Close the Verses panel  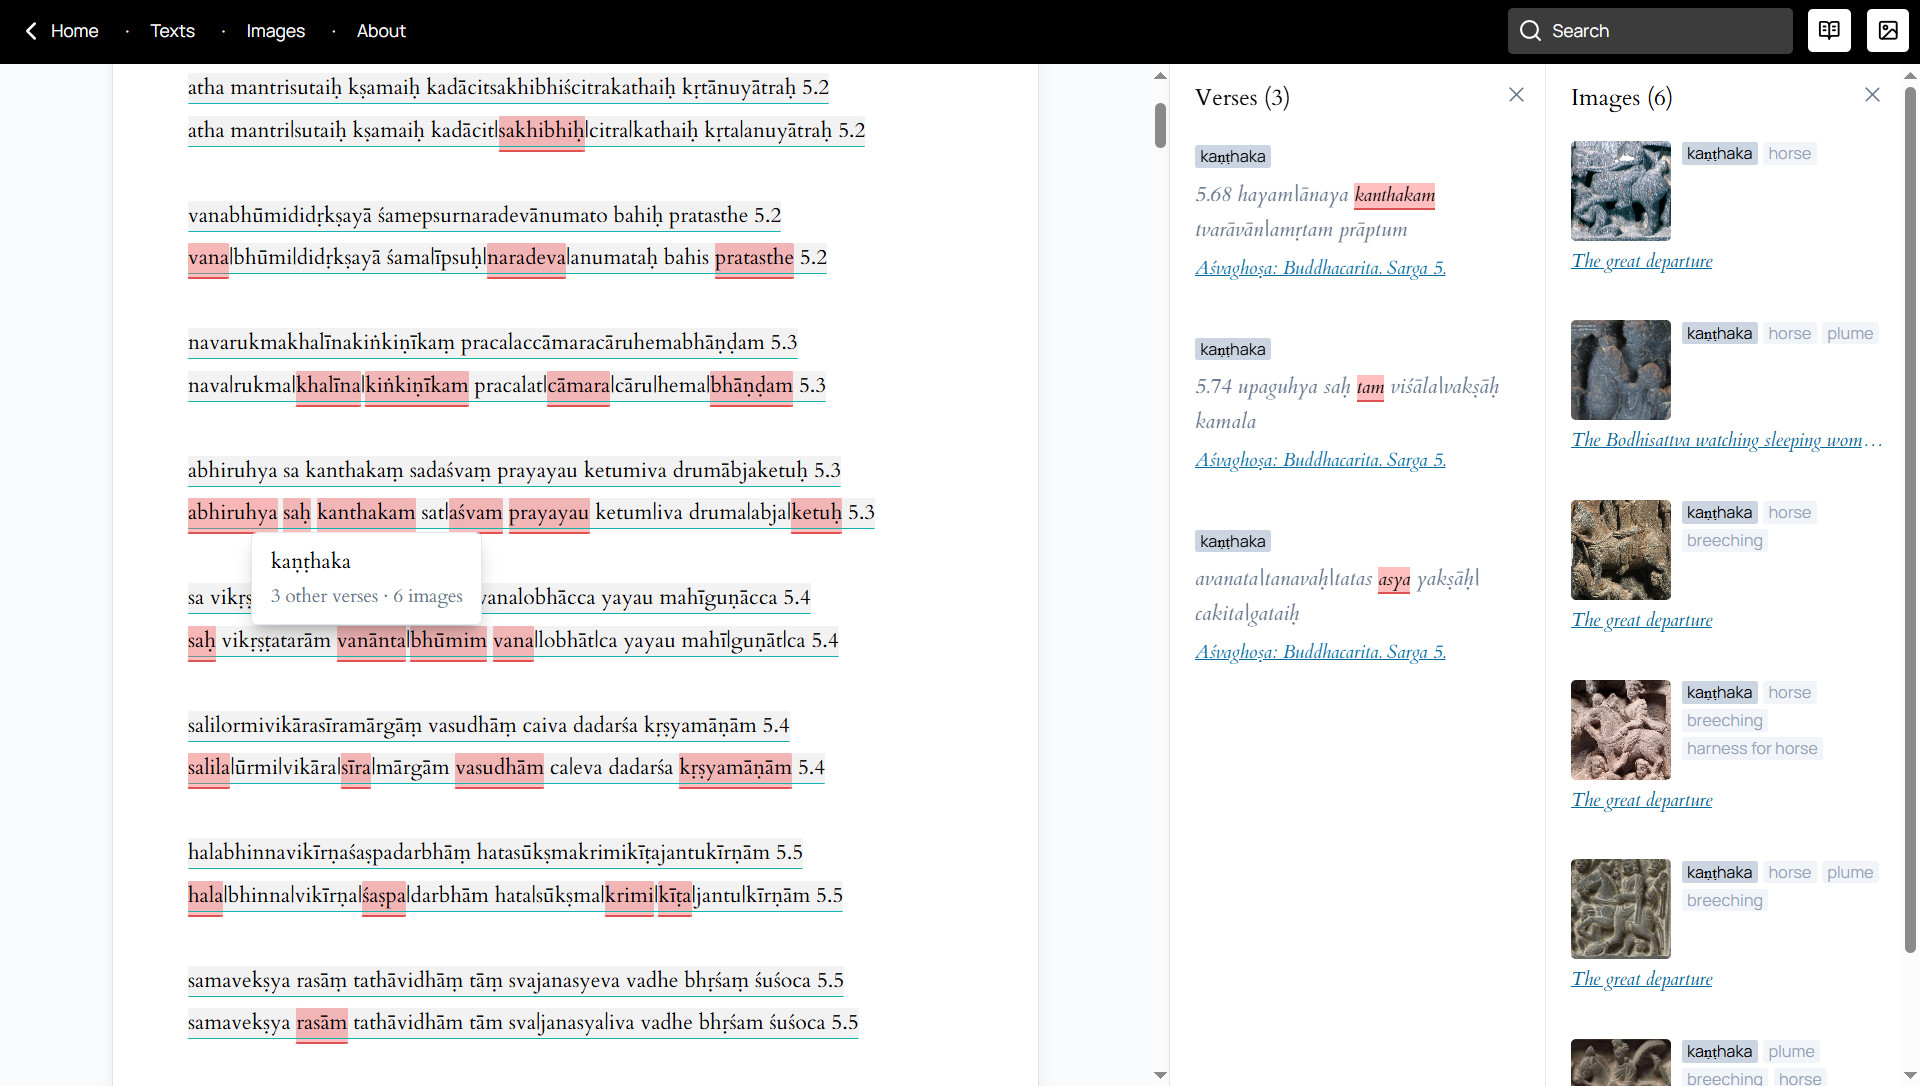pyautogui.click(x=1516, y=95)
